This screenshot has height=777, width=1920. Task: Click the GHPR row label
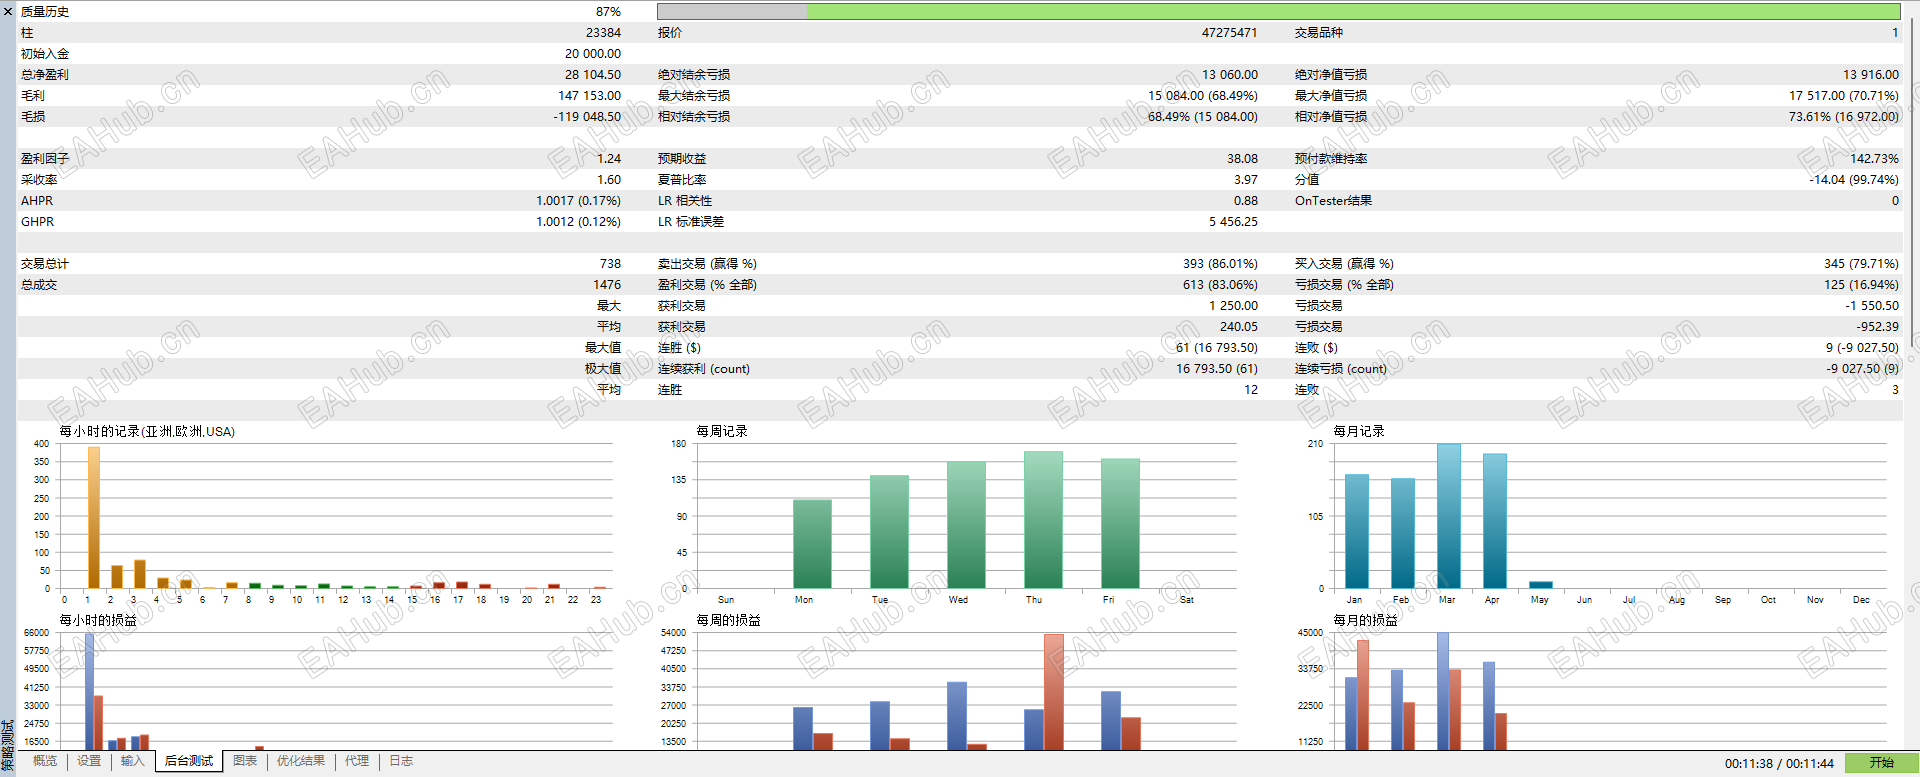point(37,222)
